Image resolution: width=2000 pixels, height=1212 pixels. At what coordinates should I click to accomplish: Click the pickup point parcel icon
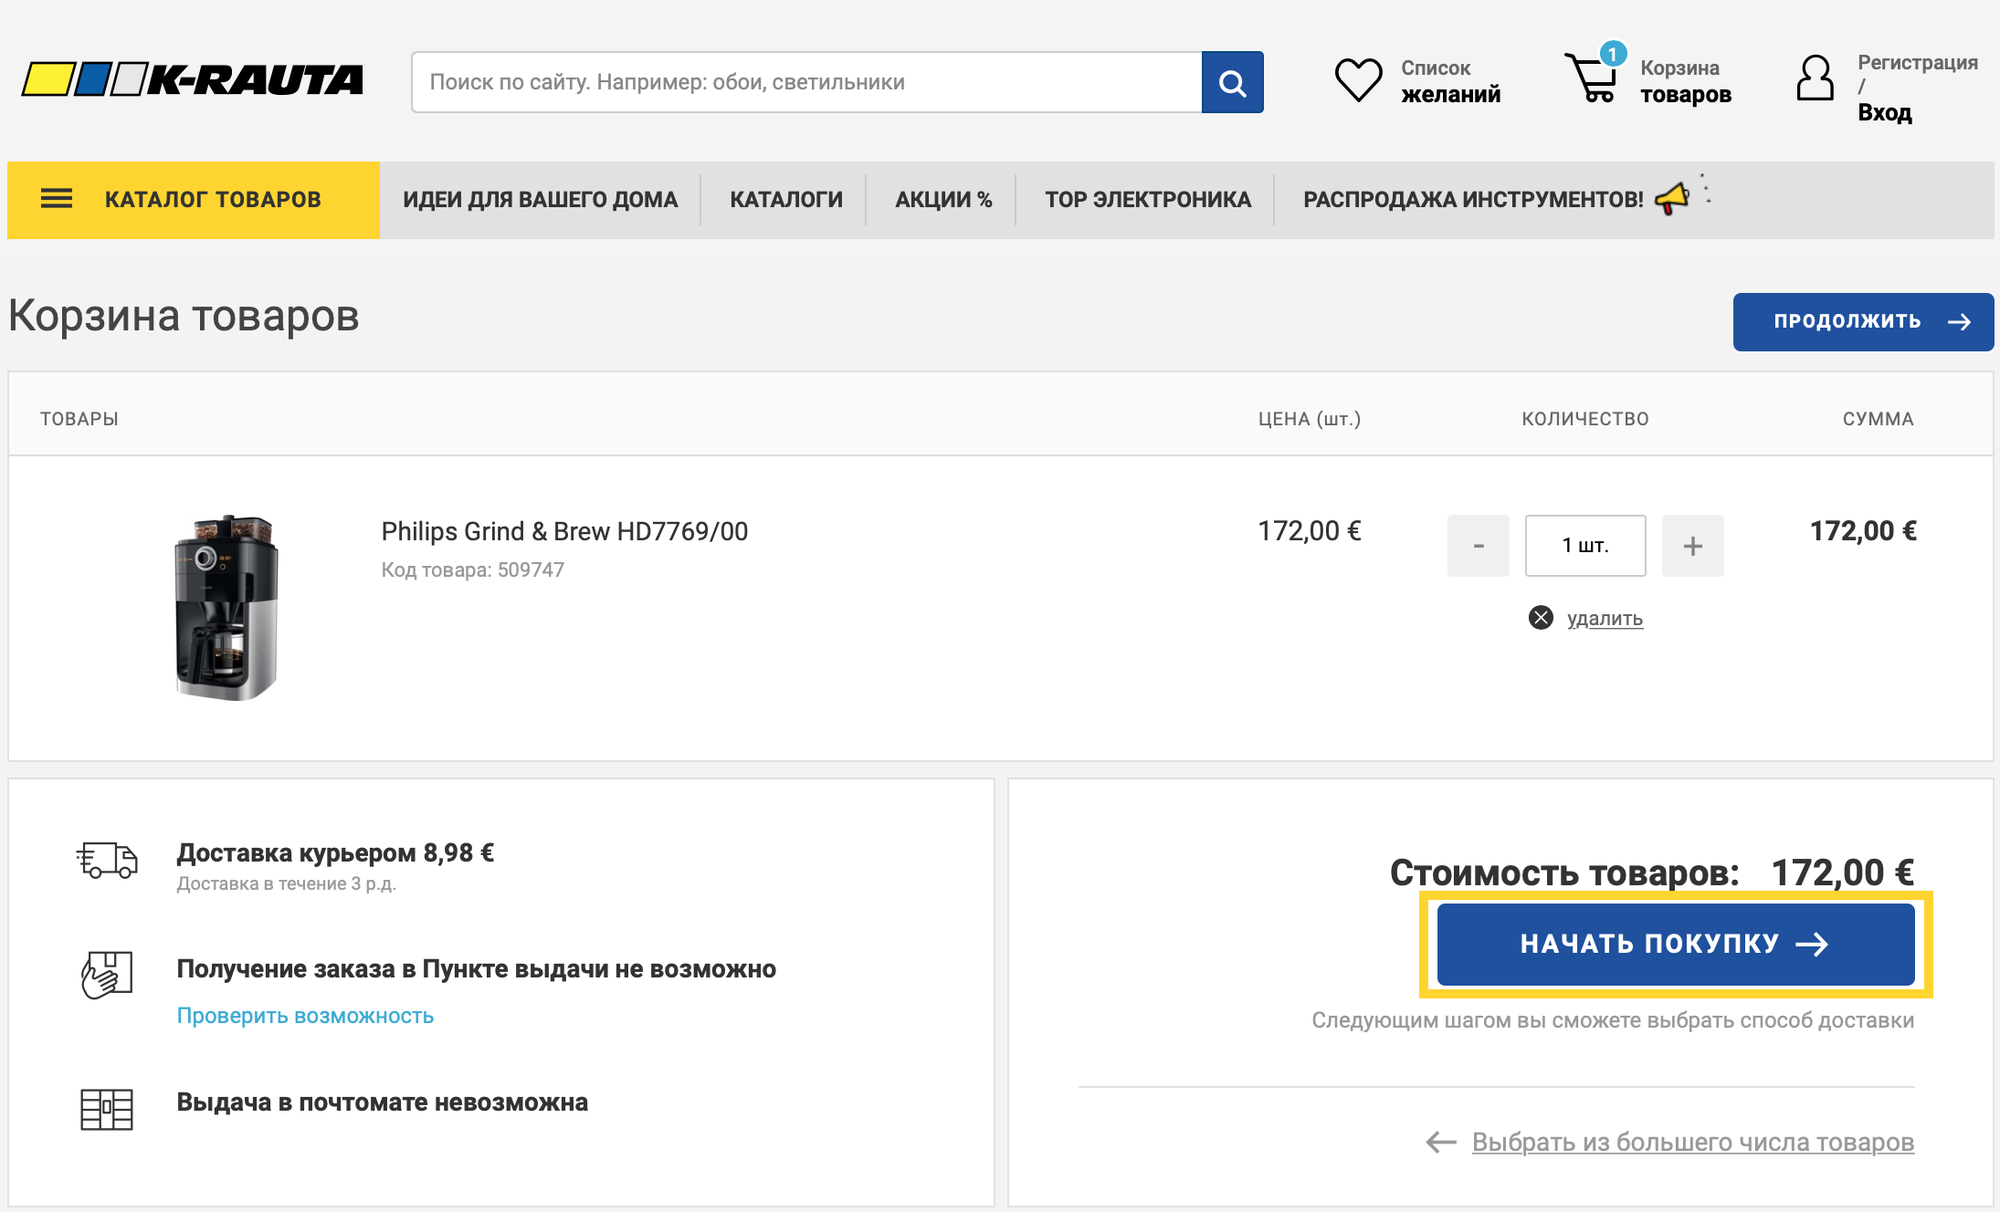[106, 974]
